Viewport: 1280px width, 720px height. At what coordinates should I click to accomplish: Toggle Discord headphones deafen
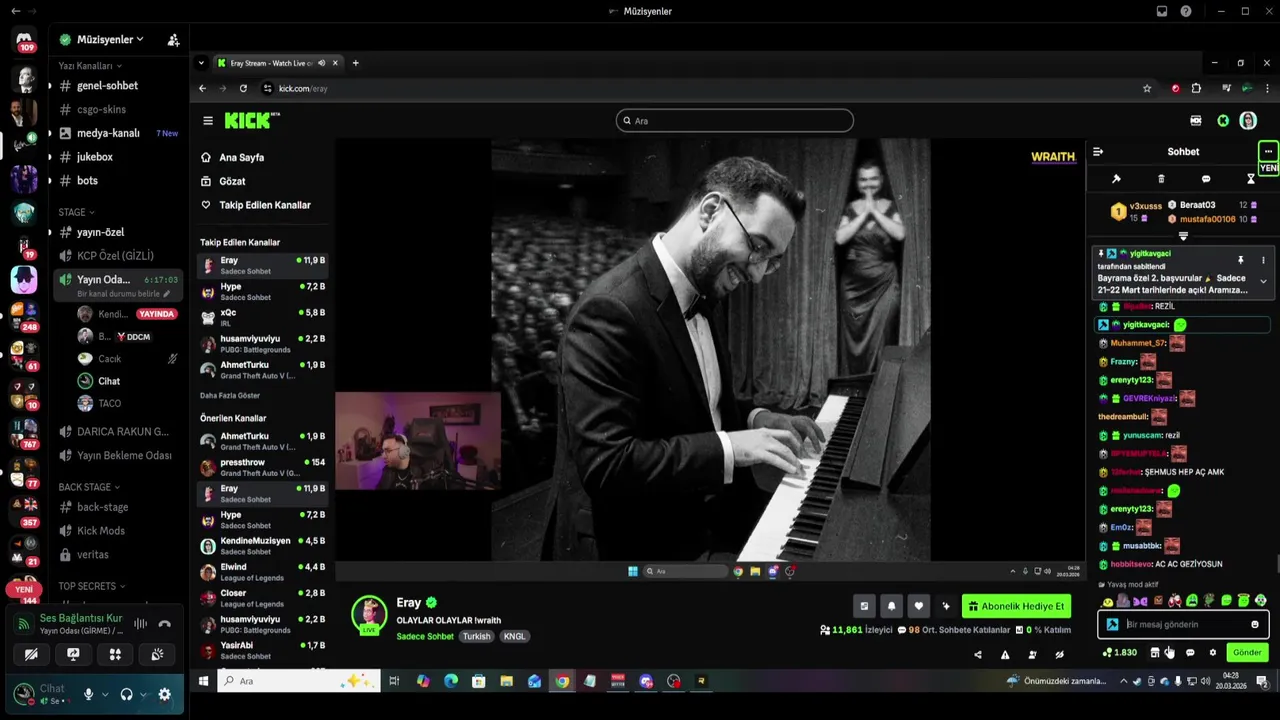click(x=126, y=694)
